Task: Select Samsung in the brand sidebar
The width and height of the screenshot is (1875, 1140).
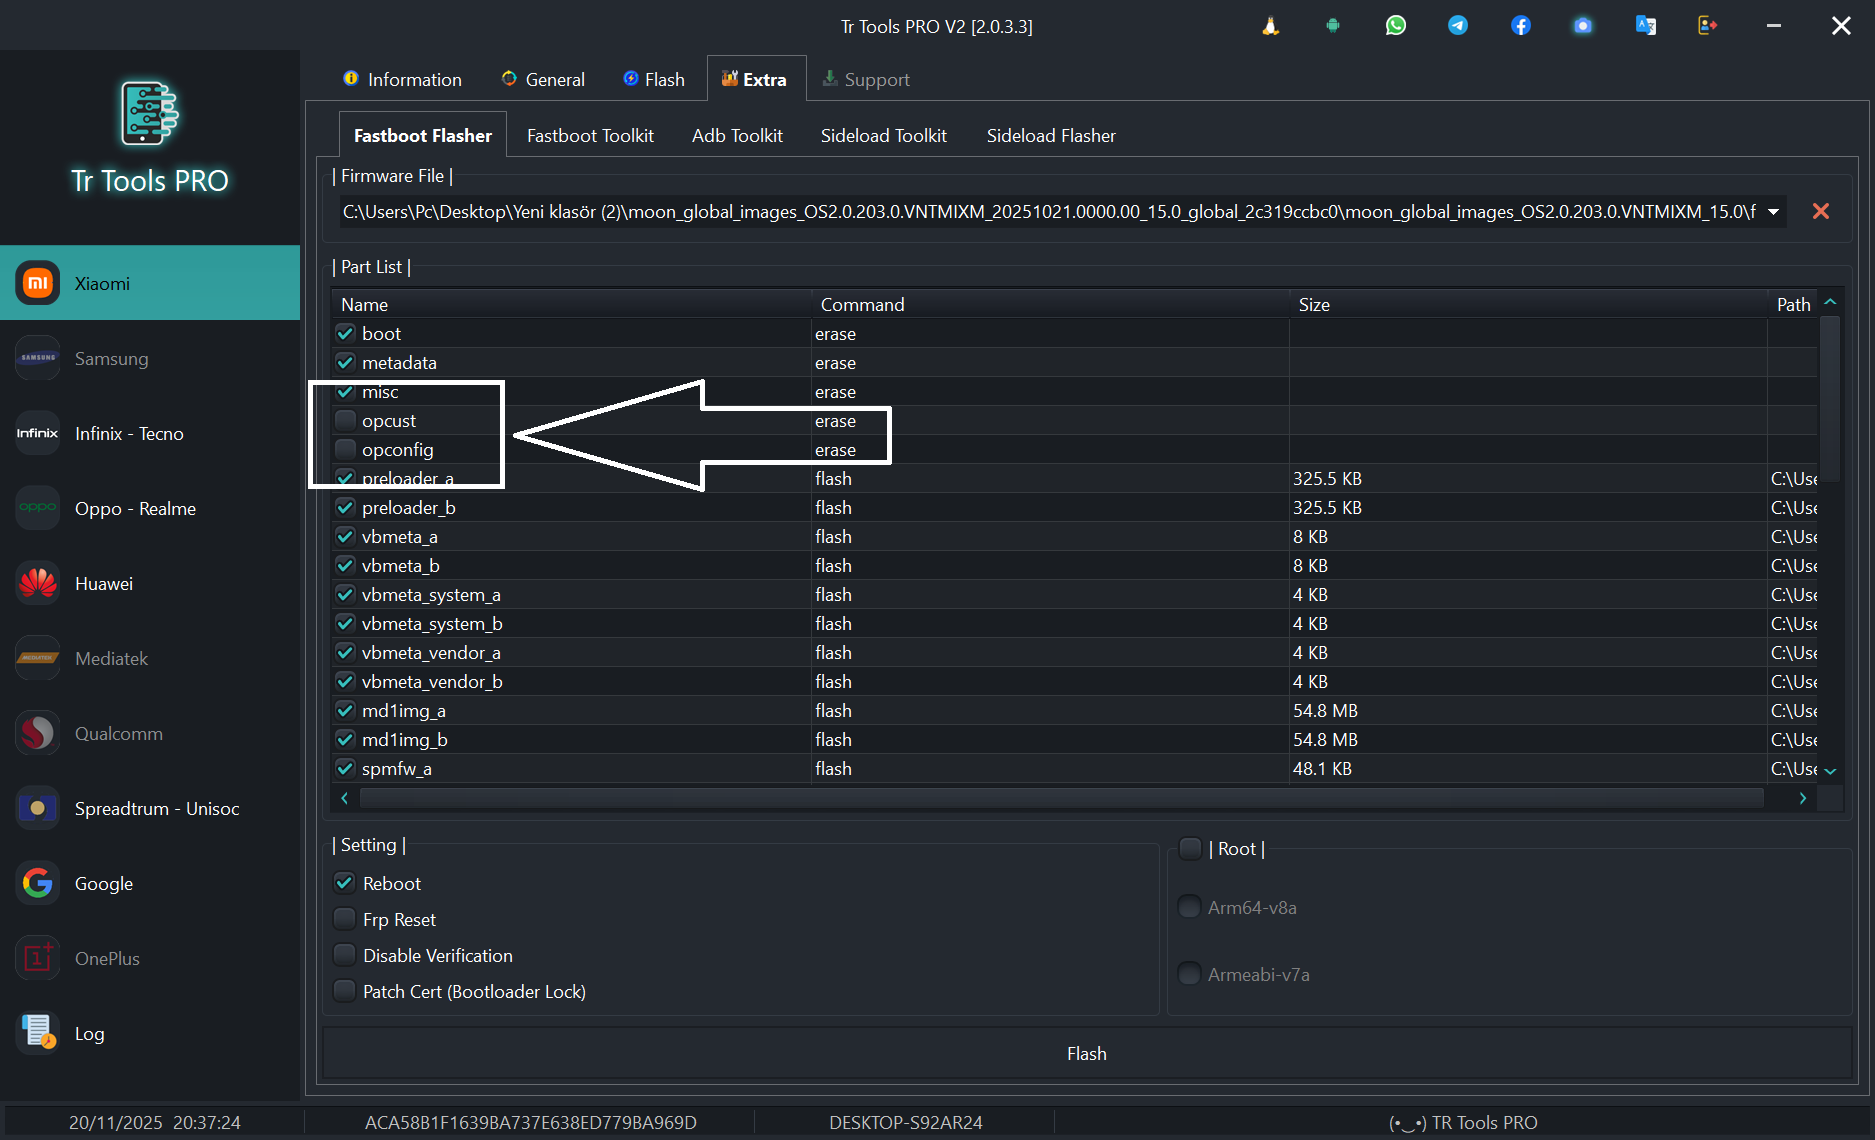Action: tap(150, 358)
